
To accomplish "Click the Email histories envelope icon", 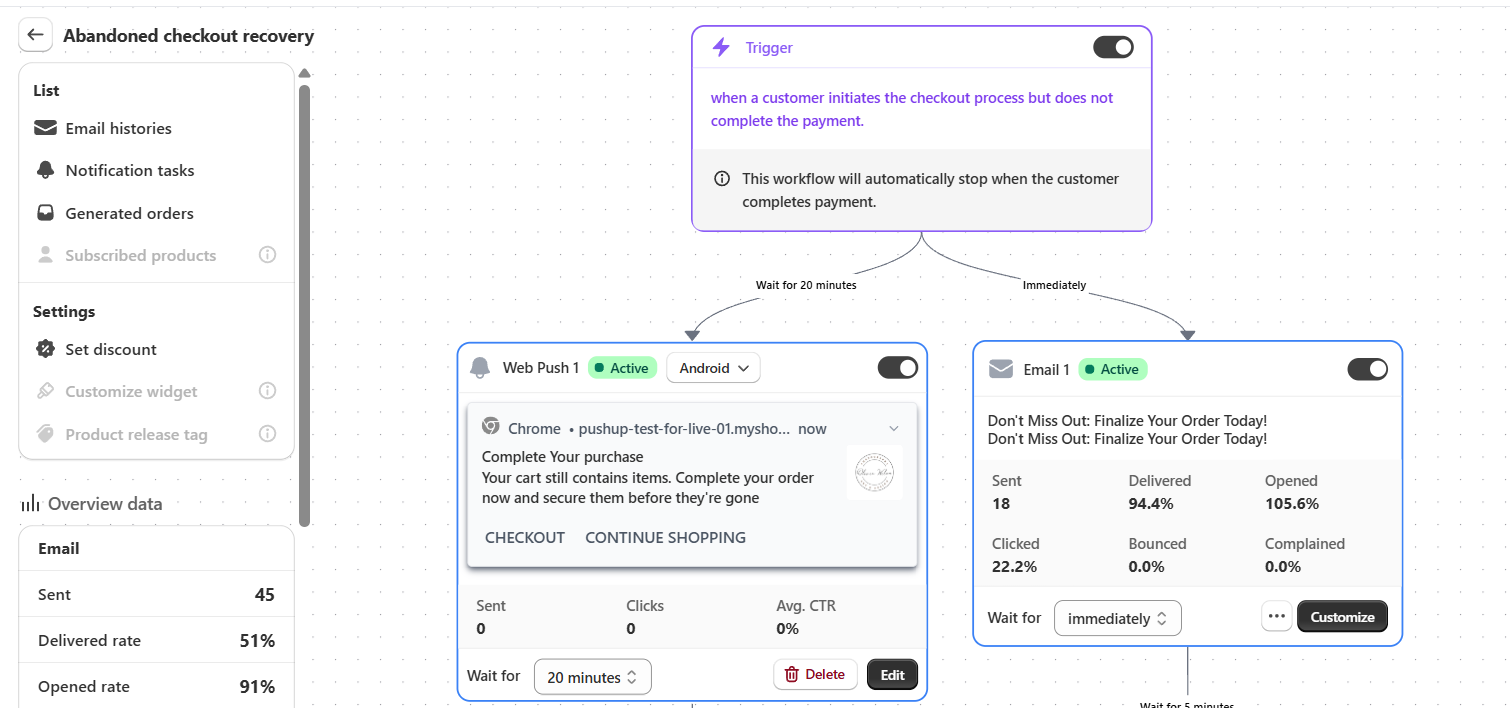I will coord(45,128).
